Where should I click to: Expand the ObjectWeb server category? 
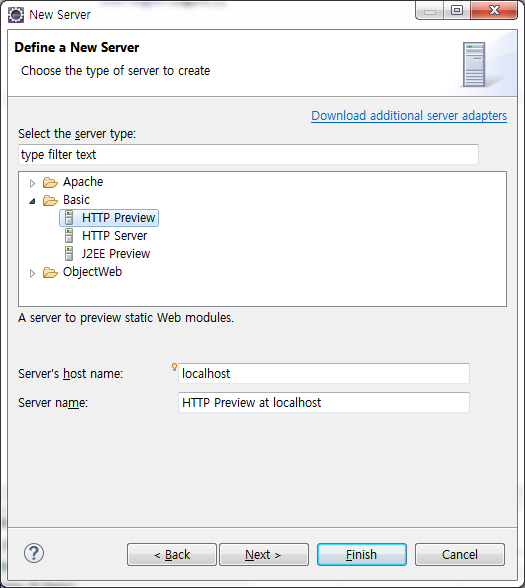point(32,273)
